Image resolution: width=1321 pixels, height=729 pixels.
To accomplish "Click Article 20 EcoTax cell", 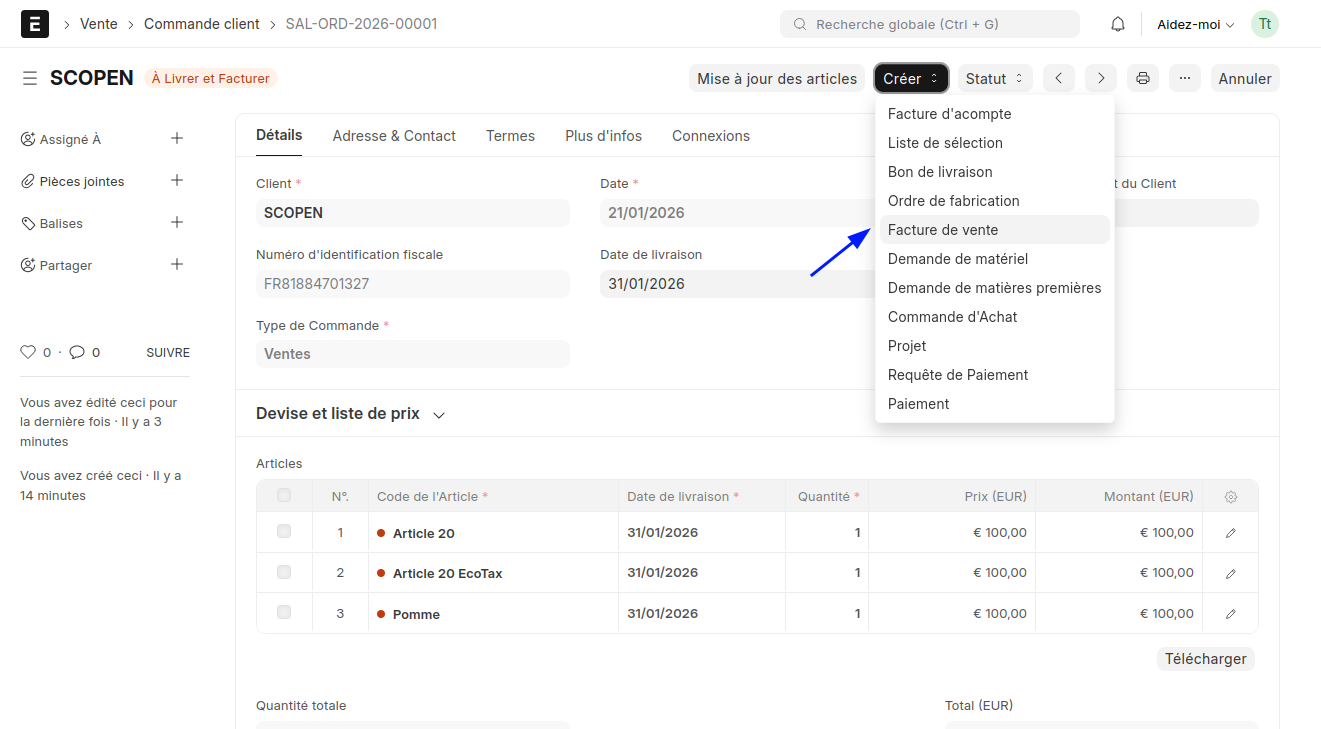I will point(493,573).
